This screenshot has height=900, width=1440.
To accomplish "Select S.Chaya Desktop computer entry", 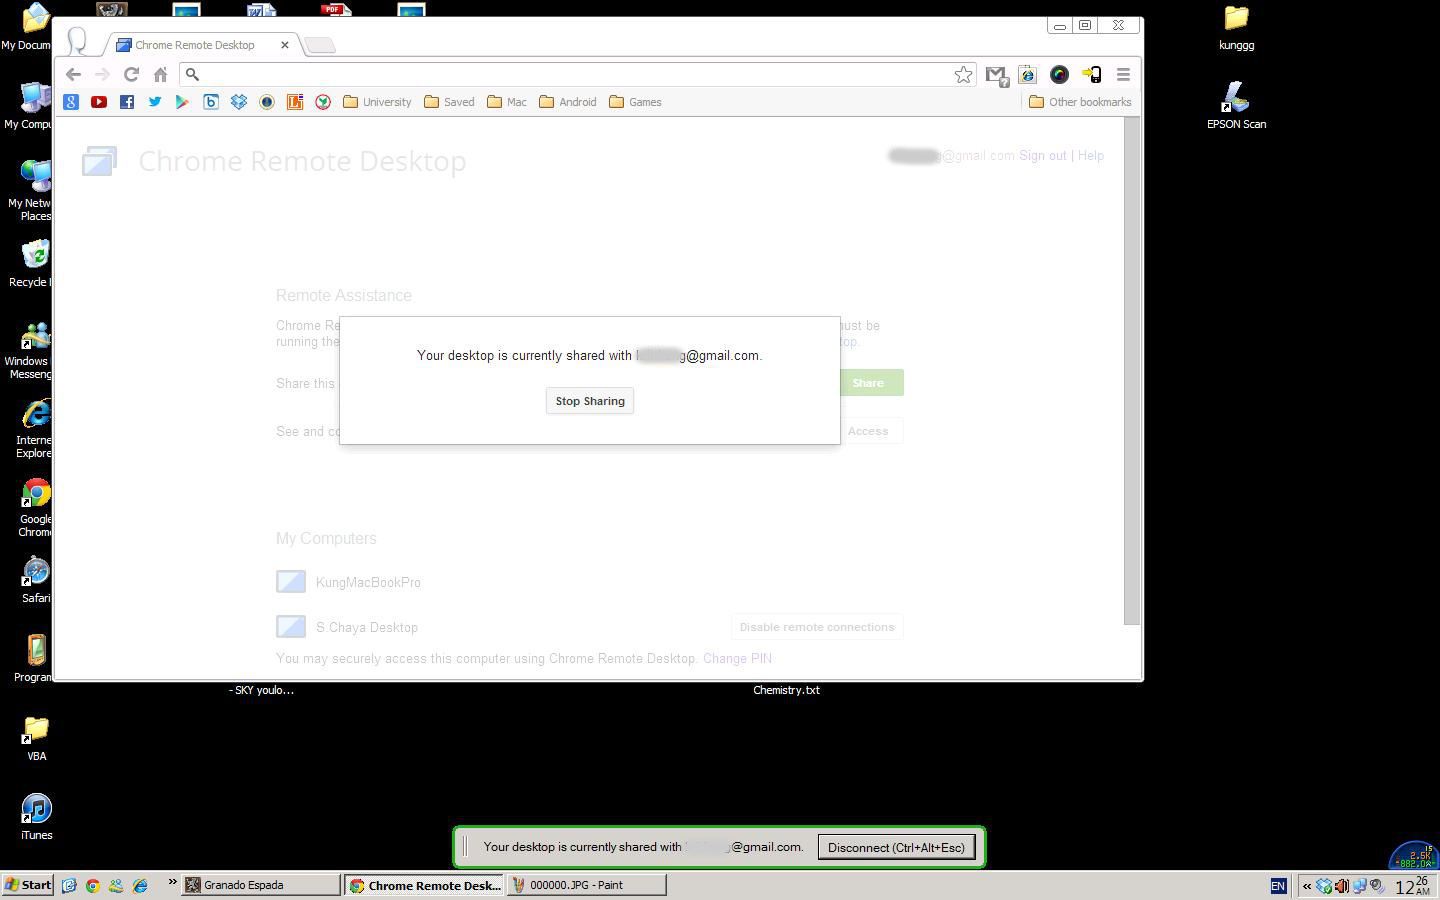I will click(x=347, y=627).
